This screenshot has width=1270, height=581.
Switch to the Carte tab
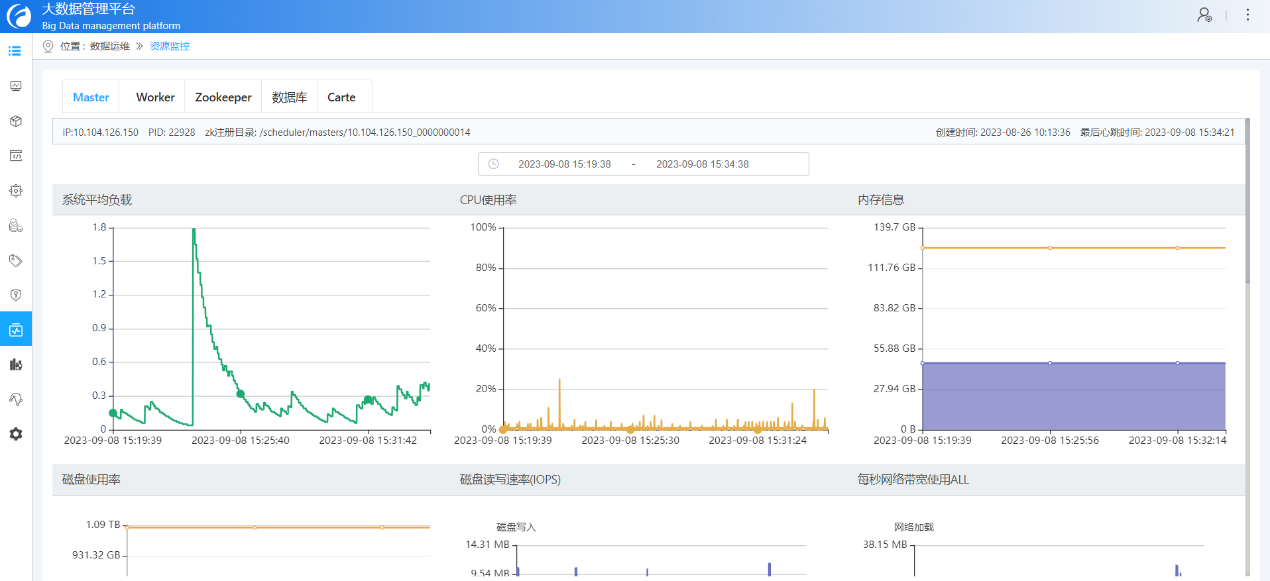pyautogui.click(x=342, y=97)
